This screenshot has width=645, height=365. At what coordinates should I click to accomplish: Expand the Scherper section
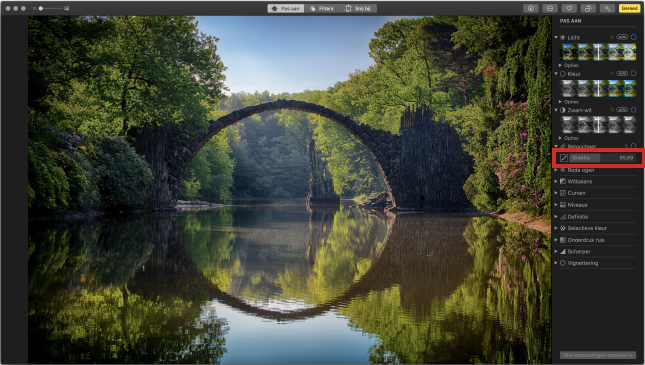(556, 251)
